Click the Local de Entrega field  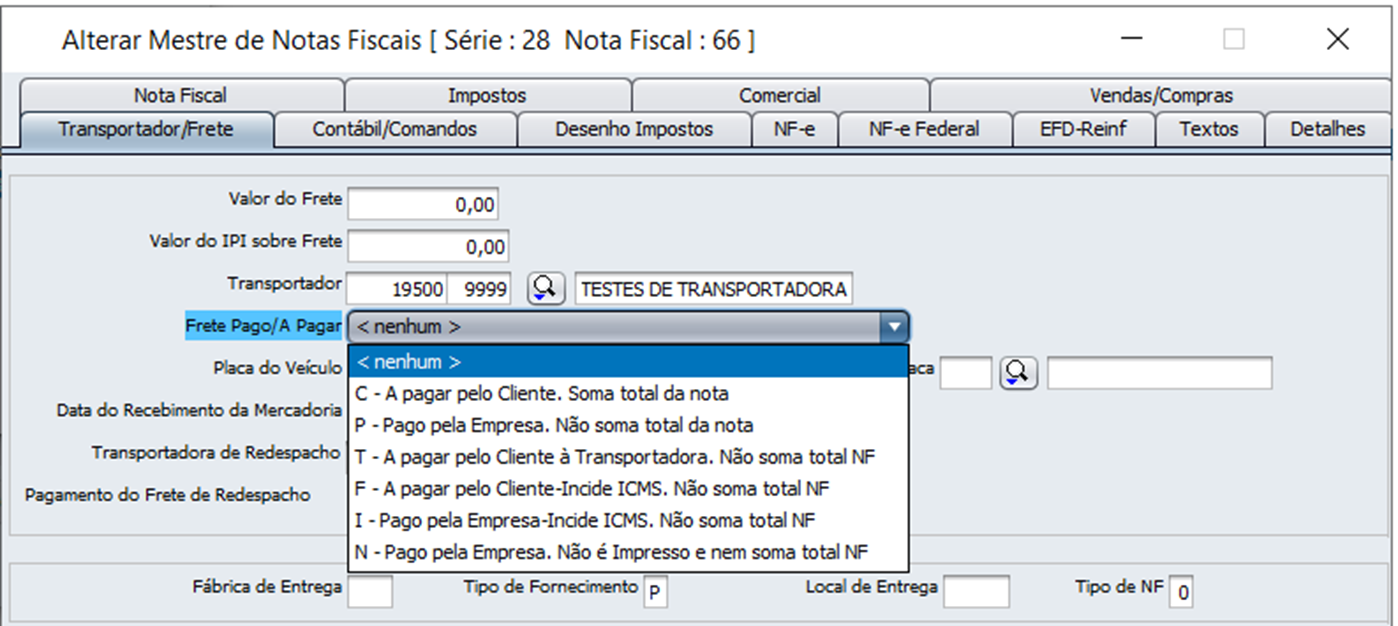976,591
